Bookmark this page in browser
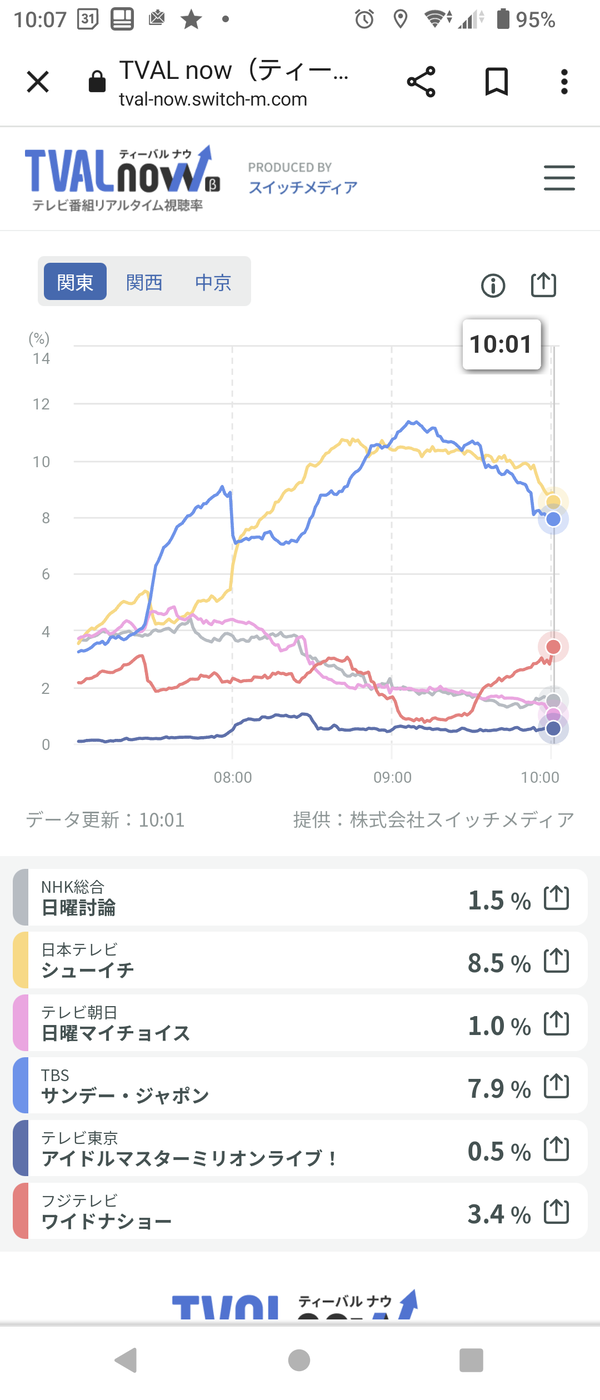The height and width of the screenshot is (1400, 600). (x=496, y=82)
